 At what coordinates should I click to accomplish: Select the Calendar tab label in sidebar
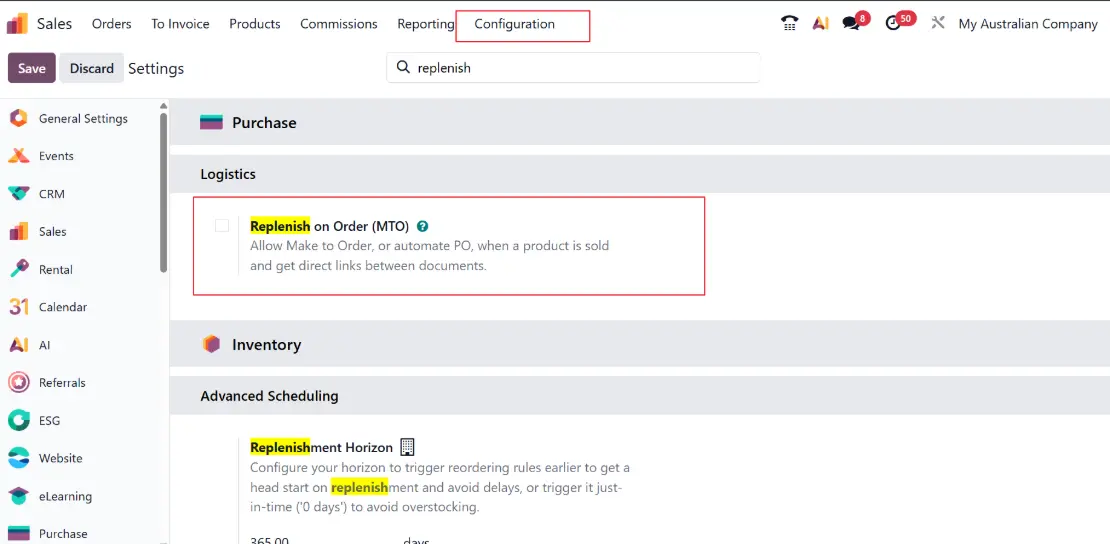pyautogui.click(x=63, y=307)
